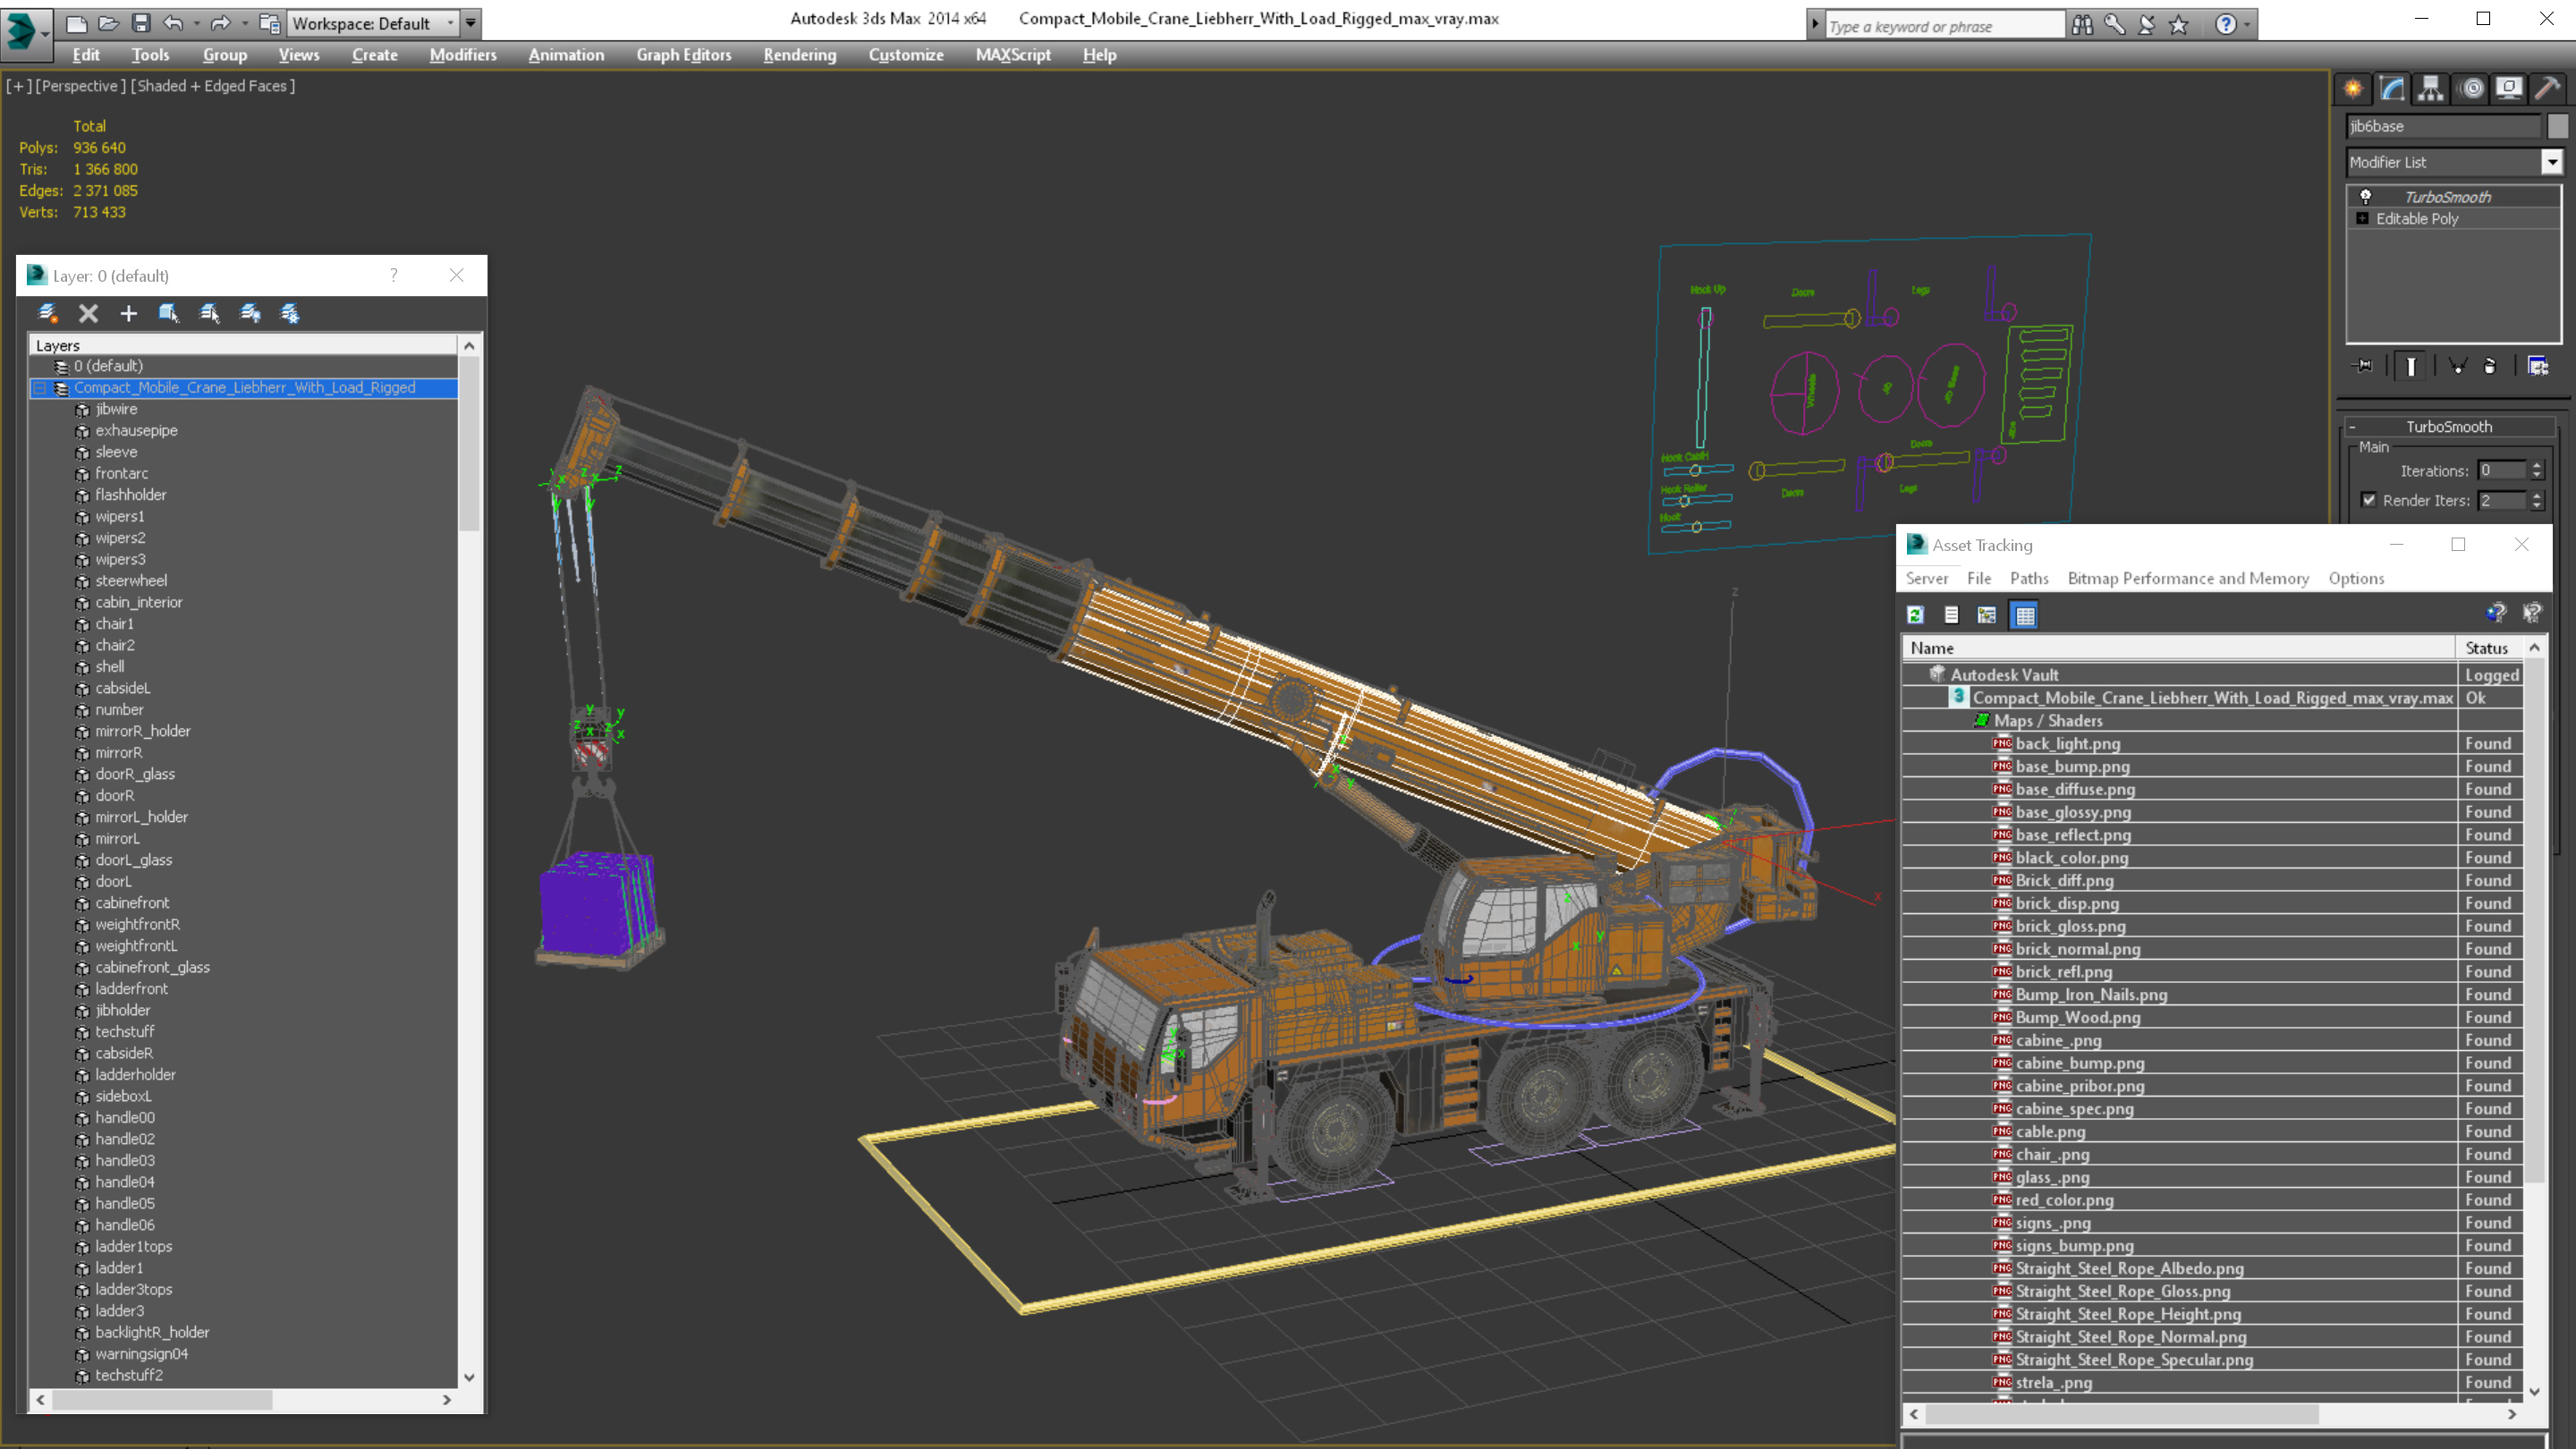Click the [Shaded + Edged Faces] viewport label
The image size is (2576, 1449).
point(213,86)
